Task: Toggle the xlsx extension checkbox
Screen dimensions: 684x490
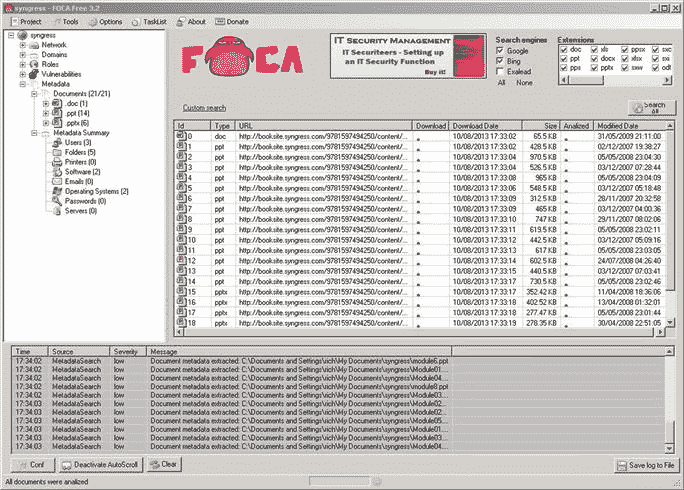Action: pyautogui.click(x=625, y=58)
